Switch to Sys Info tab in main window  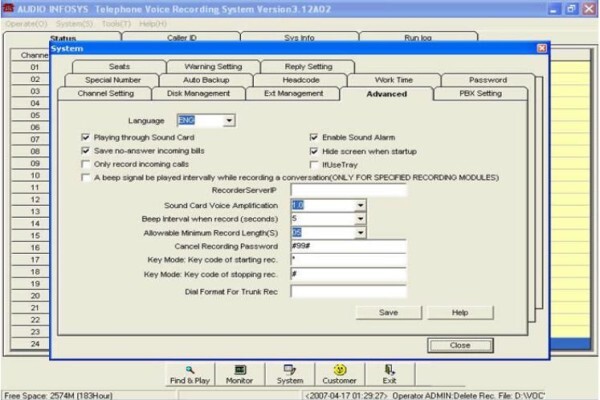299,38
